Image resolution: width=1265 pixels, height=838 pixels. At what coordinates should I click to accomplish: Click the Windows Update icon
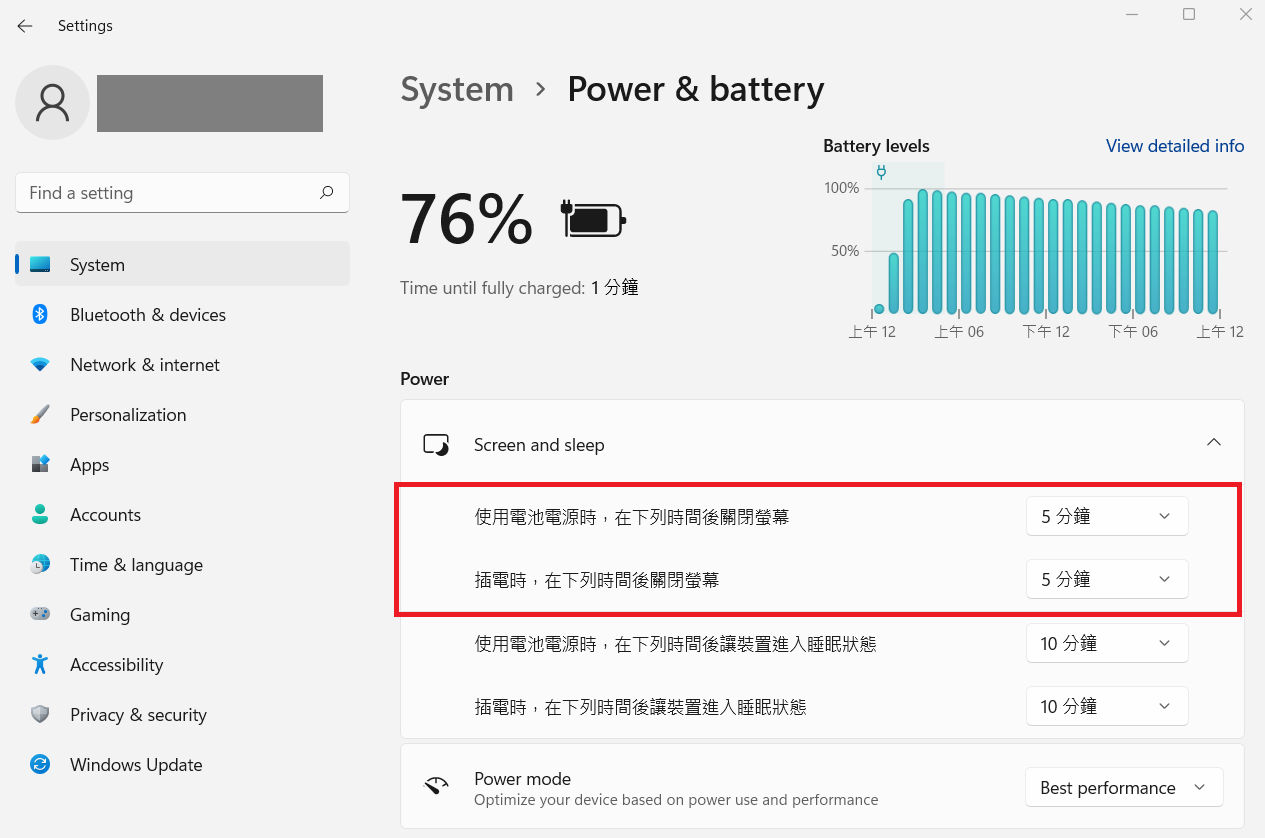click(x=40, y=765)
